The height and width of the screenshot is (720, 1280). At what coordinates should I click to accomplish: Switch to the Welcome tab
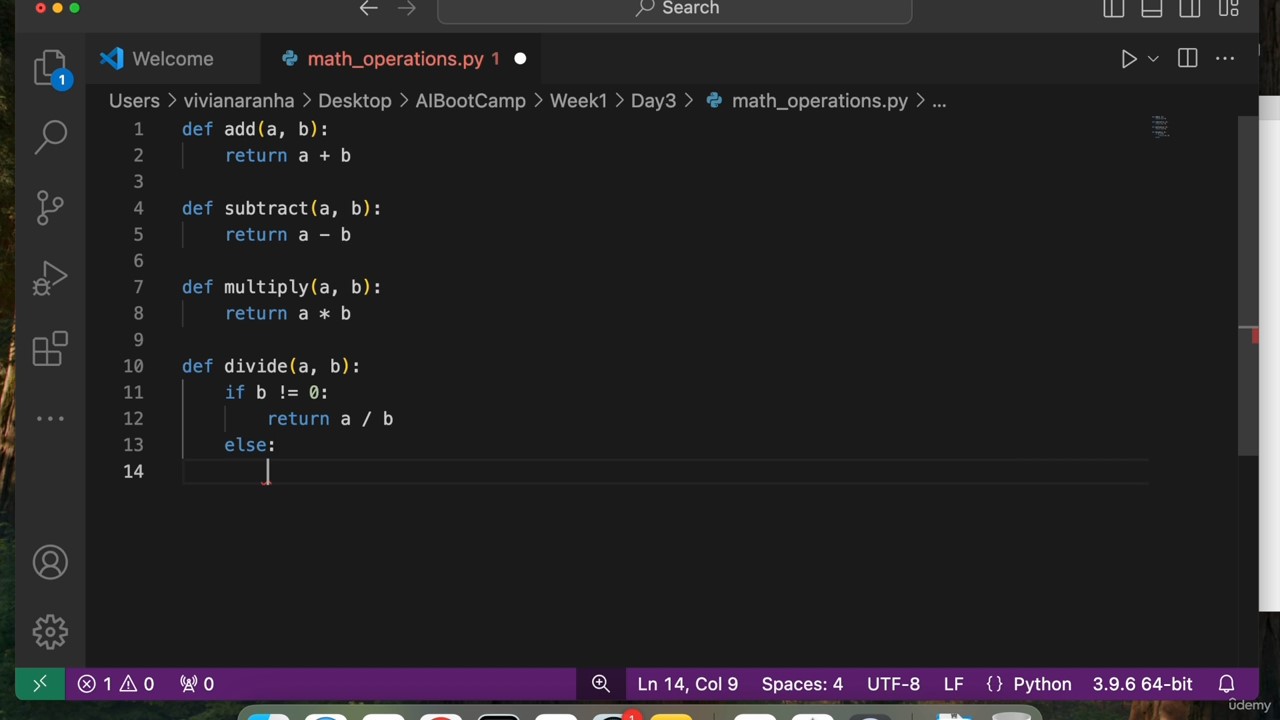(x=172, y=59)
